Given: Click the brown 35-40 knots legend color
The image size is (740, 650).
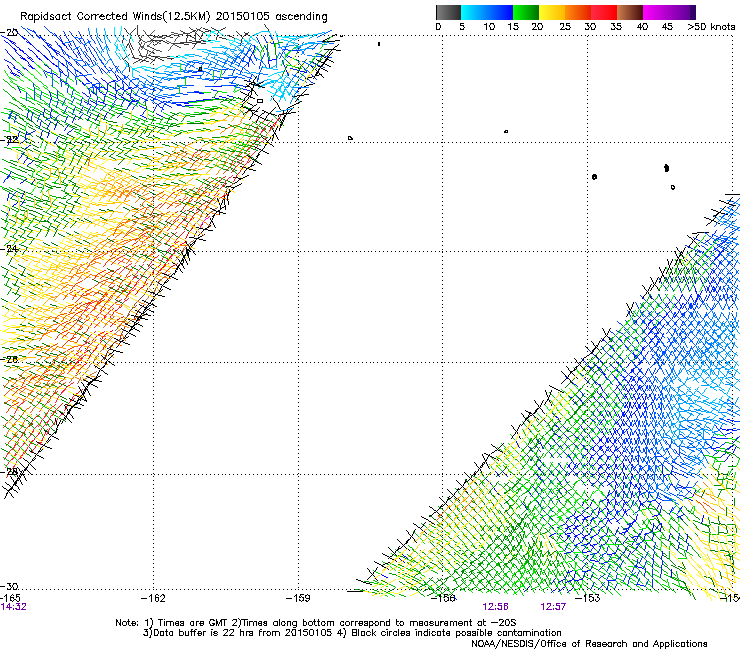Looking at the screenshot, I should (x=630, y=12).
